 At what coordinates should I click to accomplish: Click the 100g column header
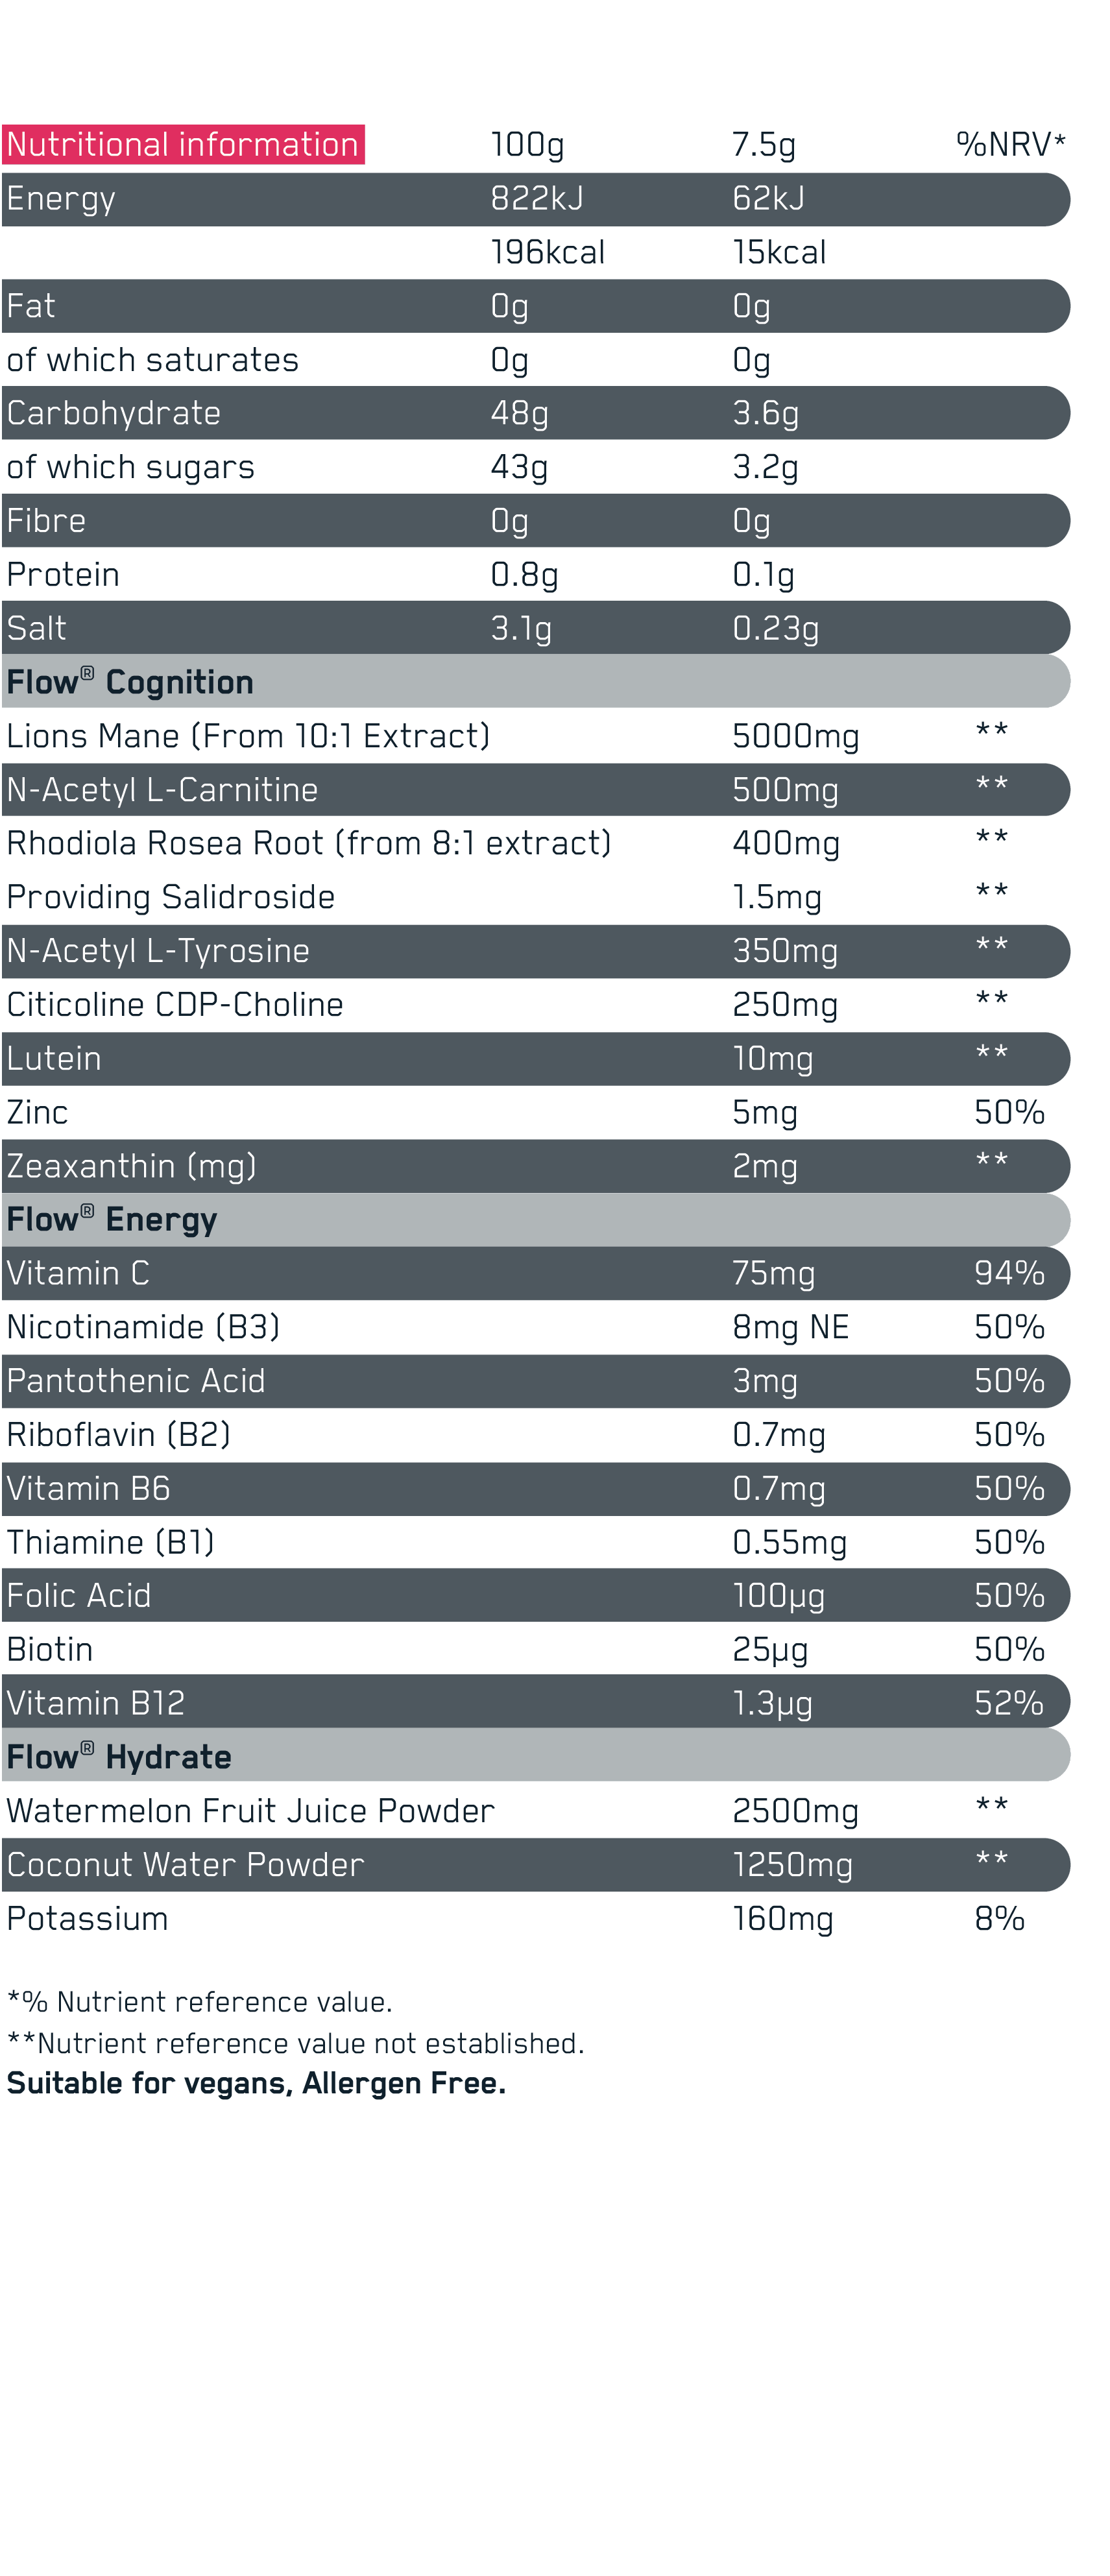pos(527,145)
